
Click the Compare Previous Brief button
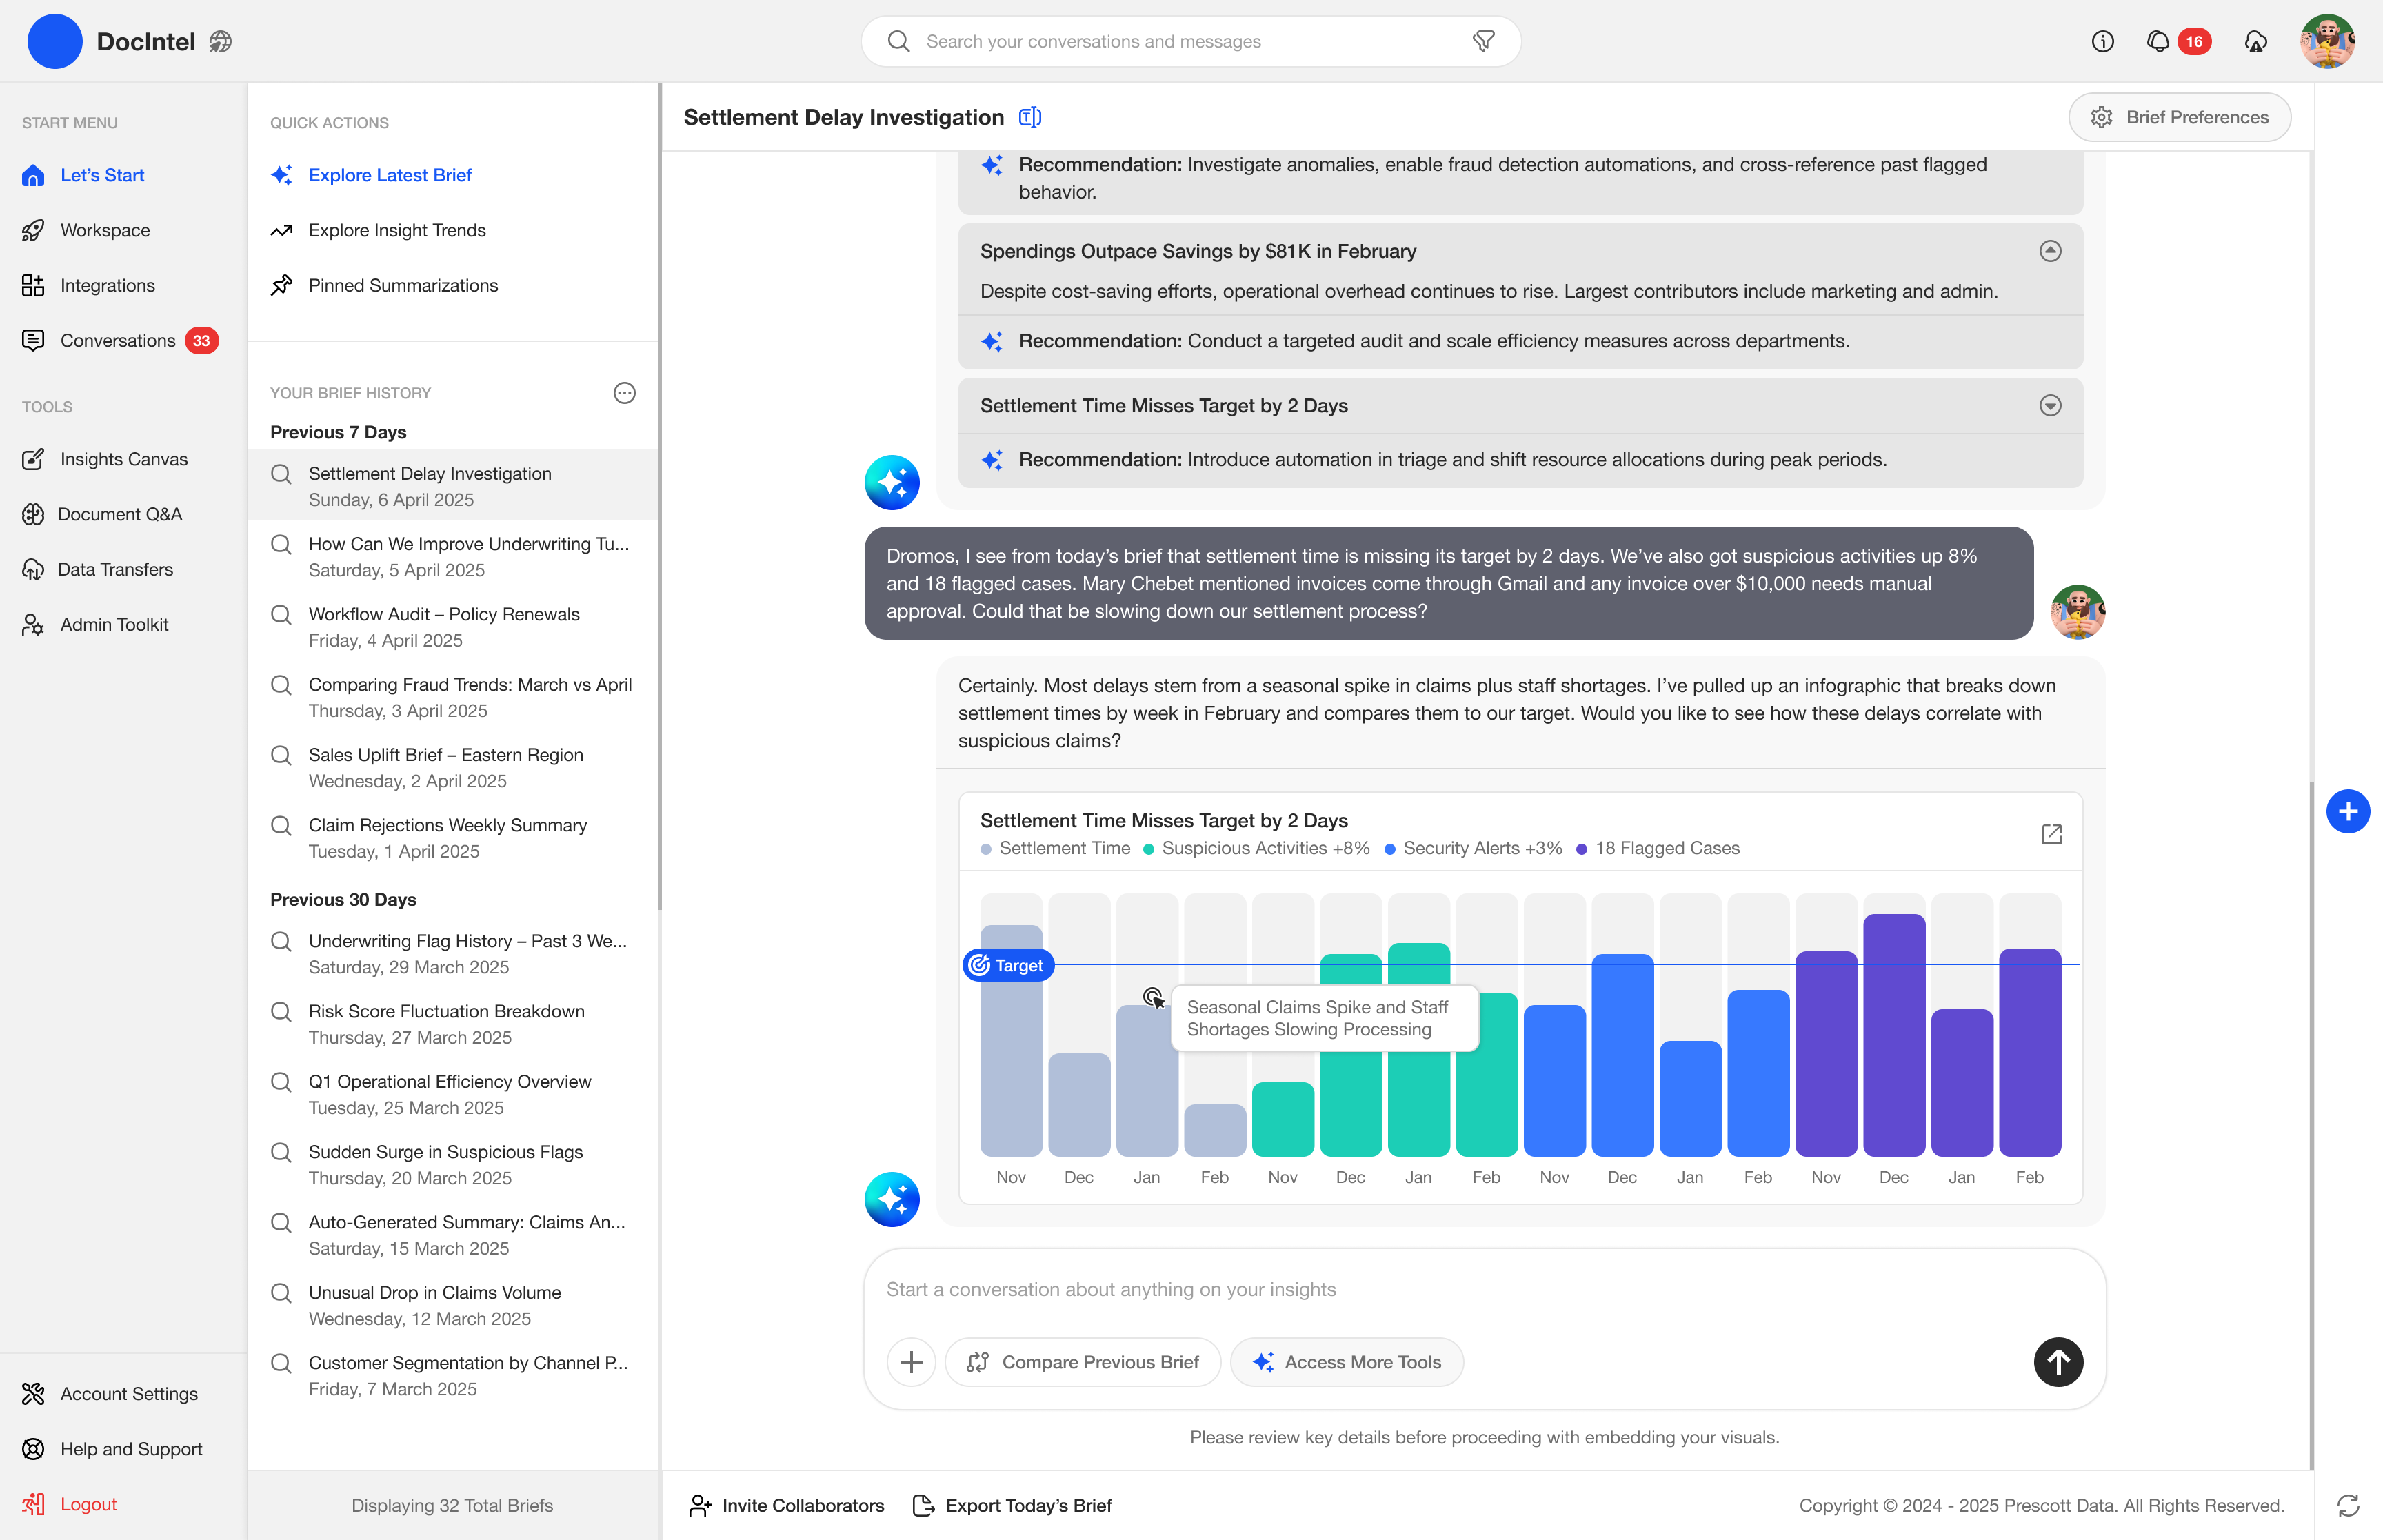1083,1362
